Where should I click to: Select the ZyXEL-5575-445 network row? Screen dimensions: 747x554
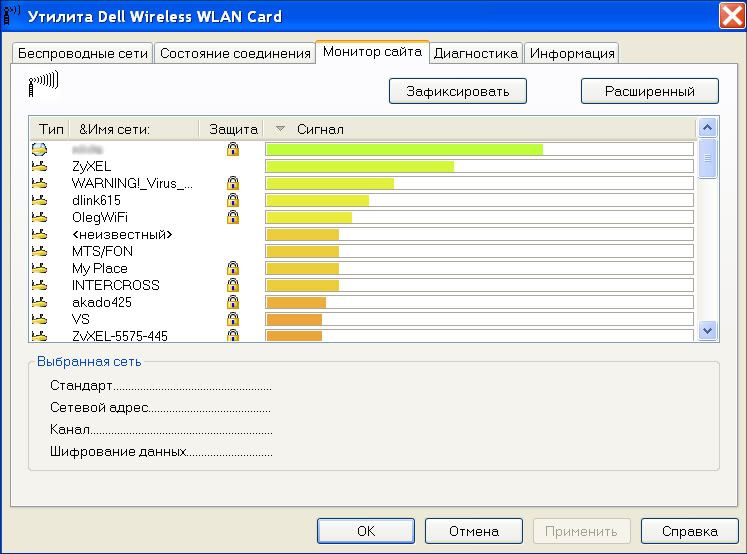point(363,336)
